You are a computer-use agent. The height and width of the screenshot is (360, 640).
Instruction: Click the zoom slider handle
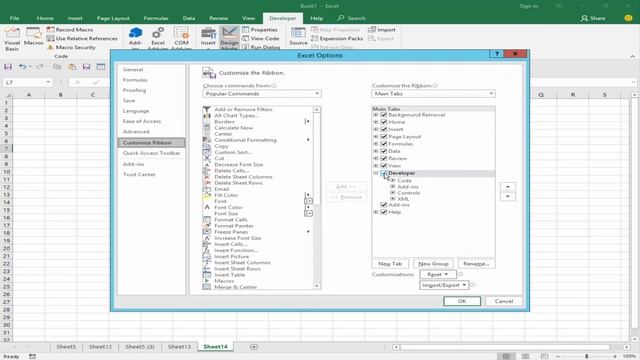click(x=587, y=356)
